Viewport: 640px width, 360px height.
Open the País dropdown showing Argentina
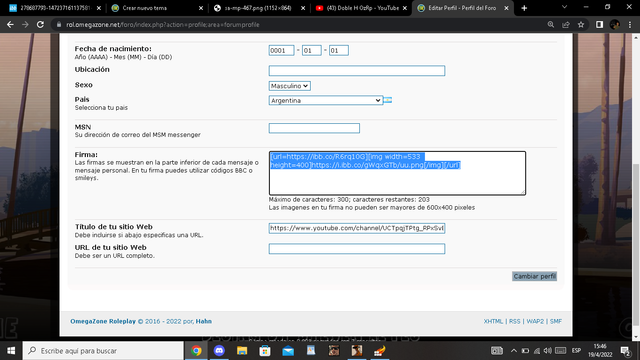(326, 100)
